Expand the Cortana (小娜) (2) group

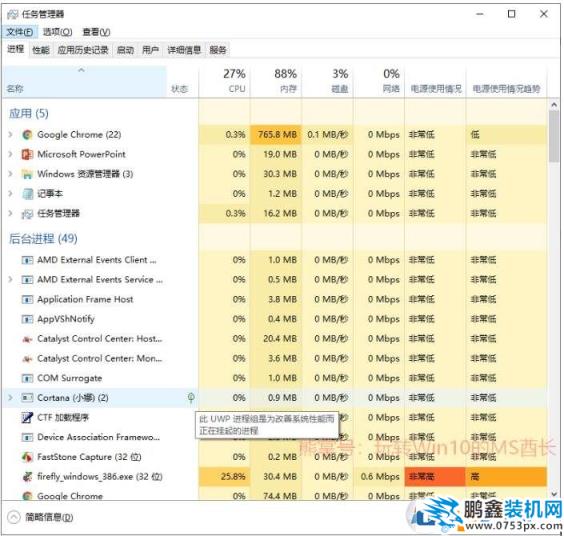tap(10, 398)
